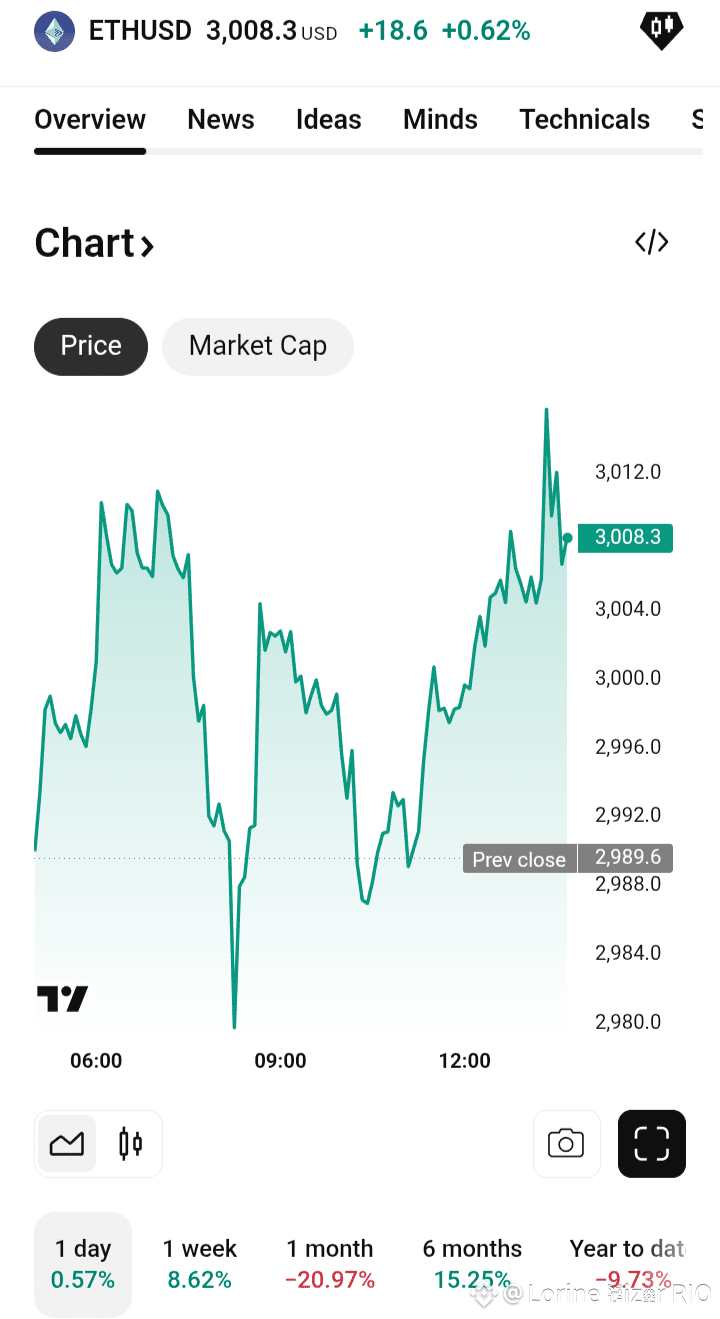Select the 6 months range

472,1264
